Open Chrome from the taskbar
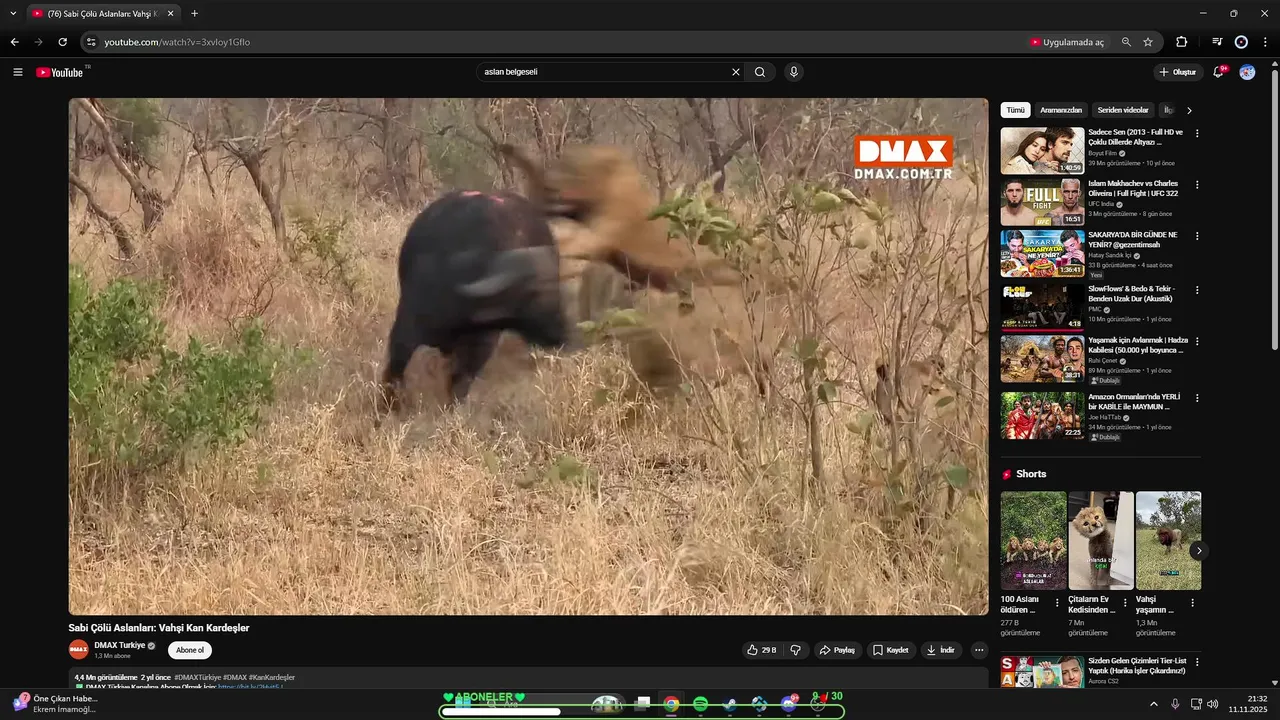 (671, 704)
